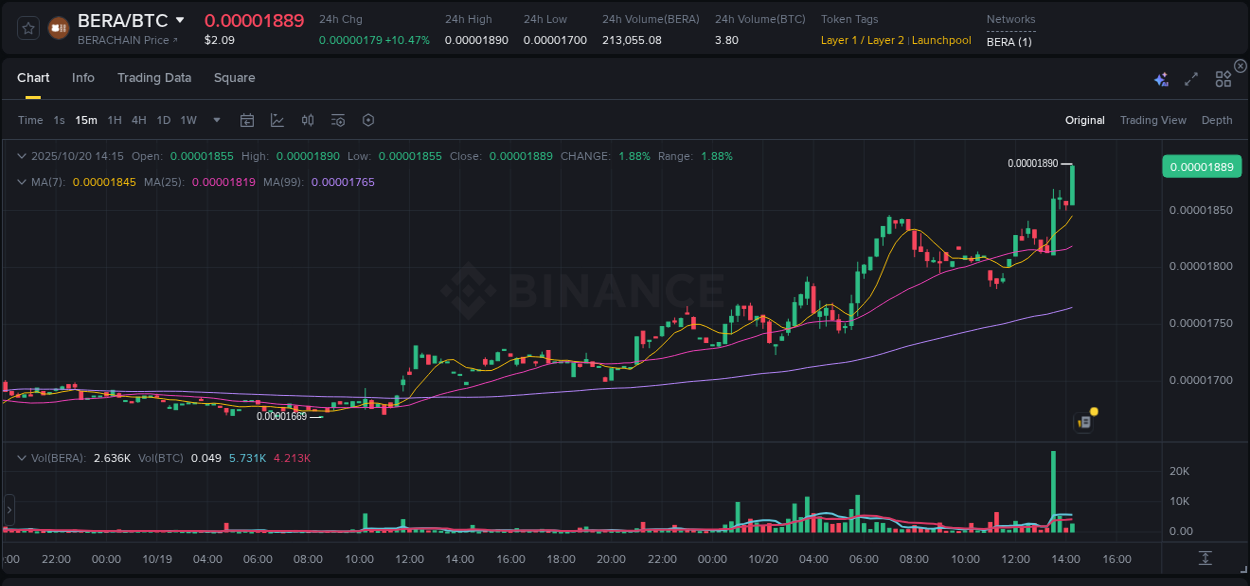Open the indicators settings icon
This screenshot has height=586, width=1250.
tap(338, 120)
